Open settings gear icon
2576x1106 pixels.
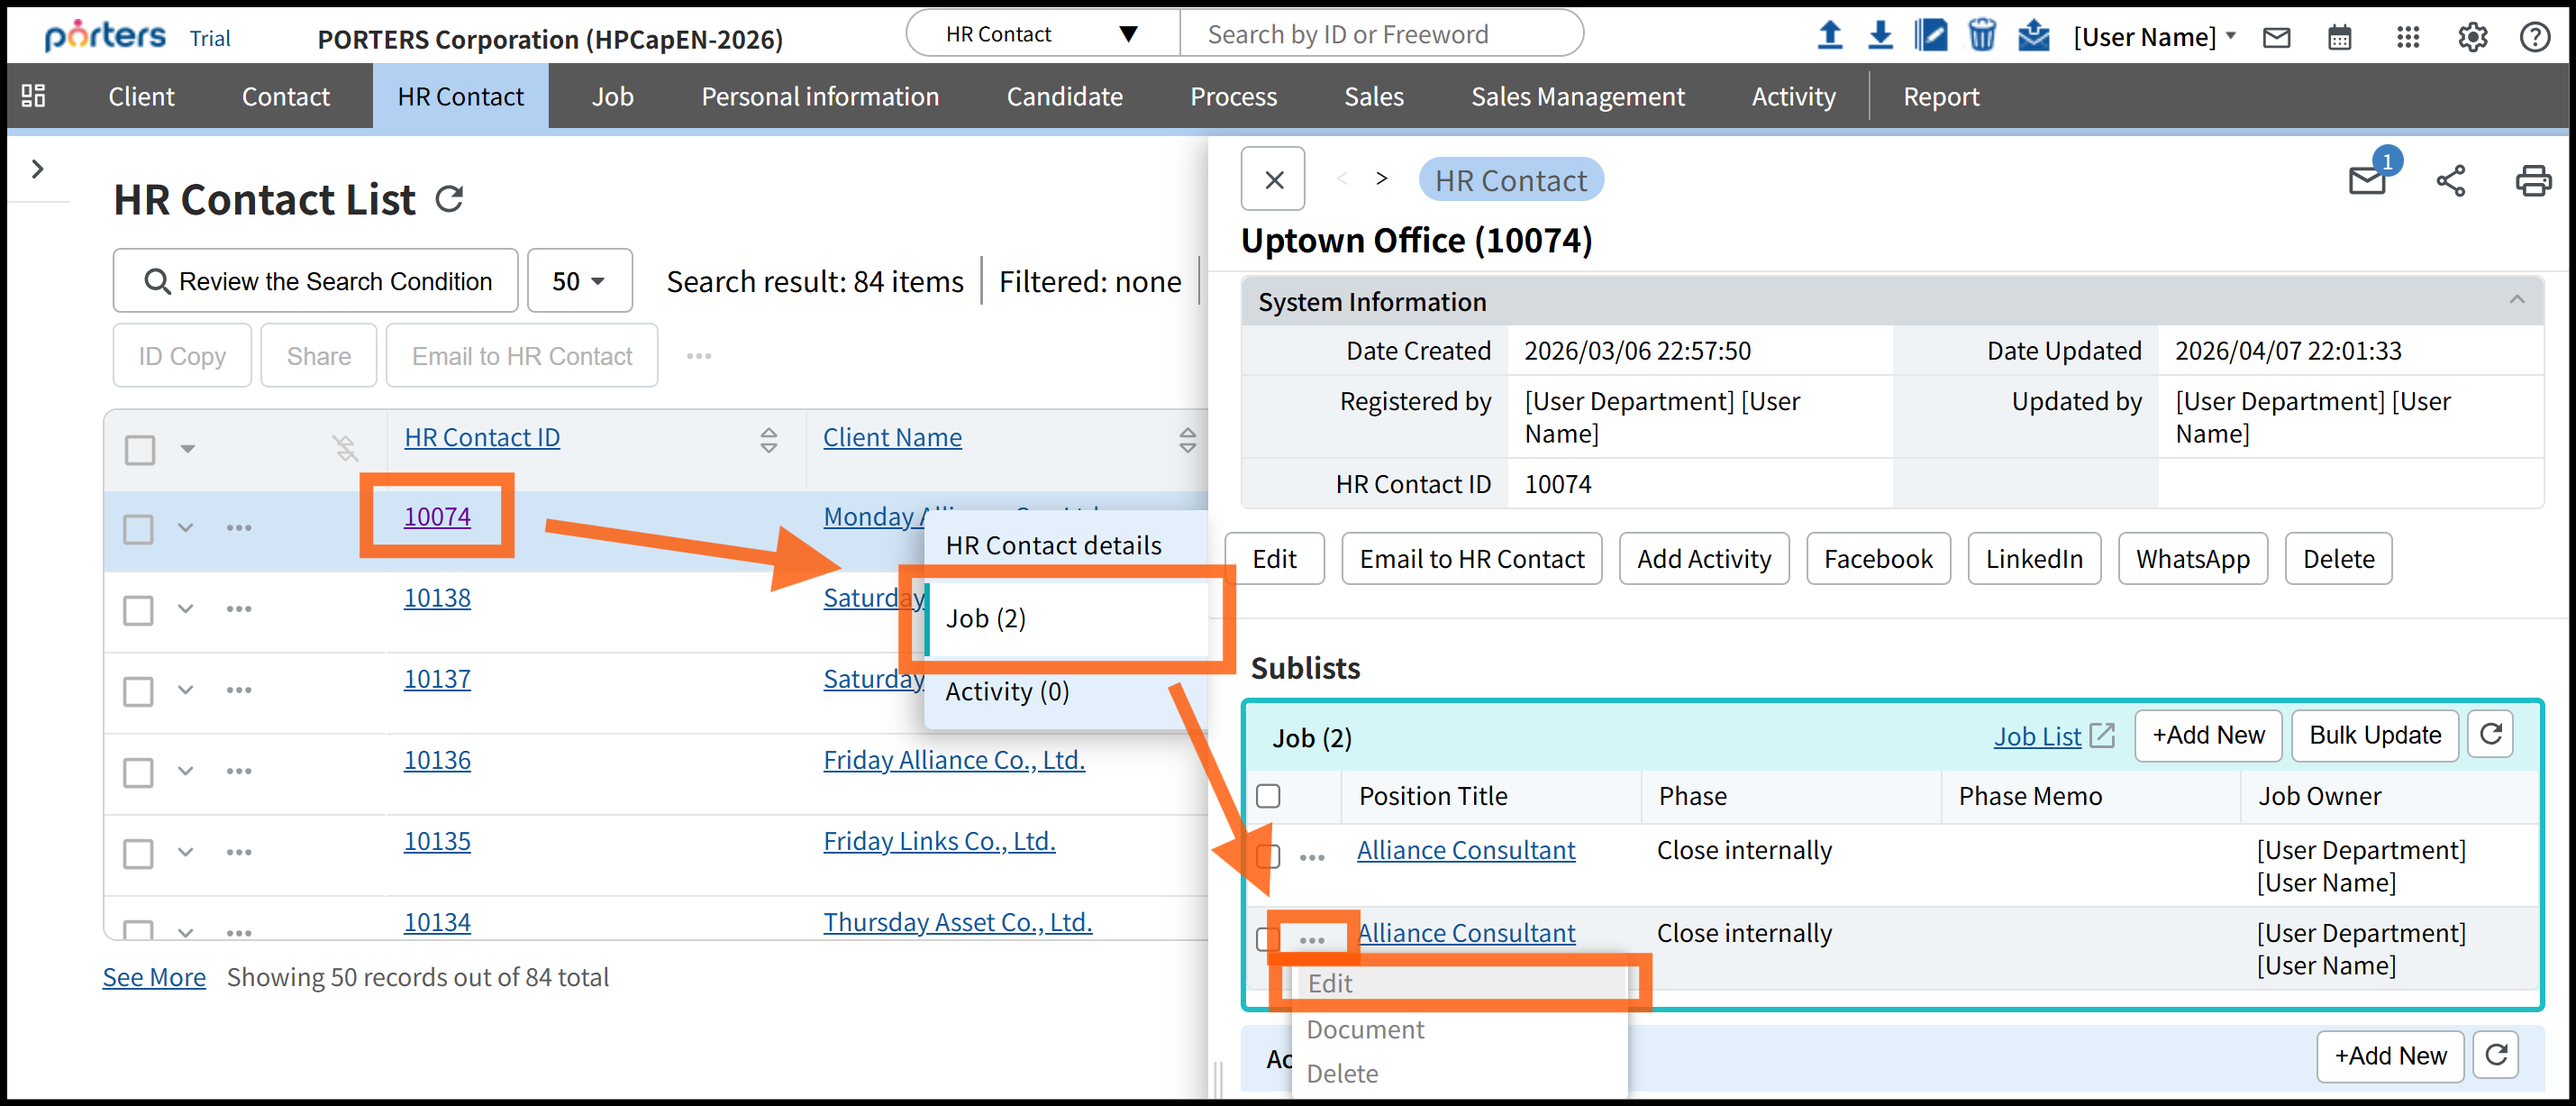[2472, 38]
